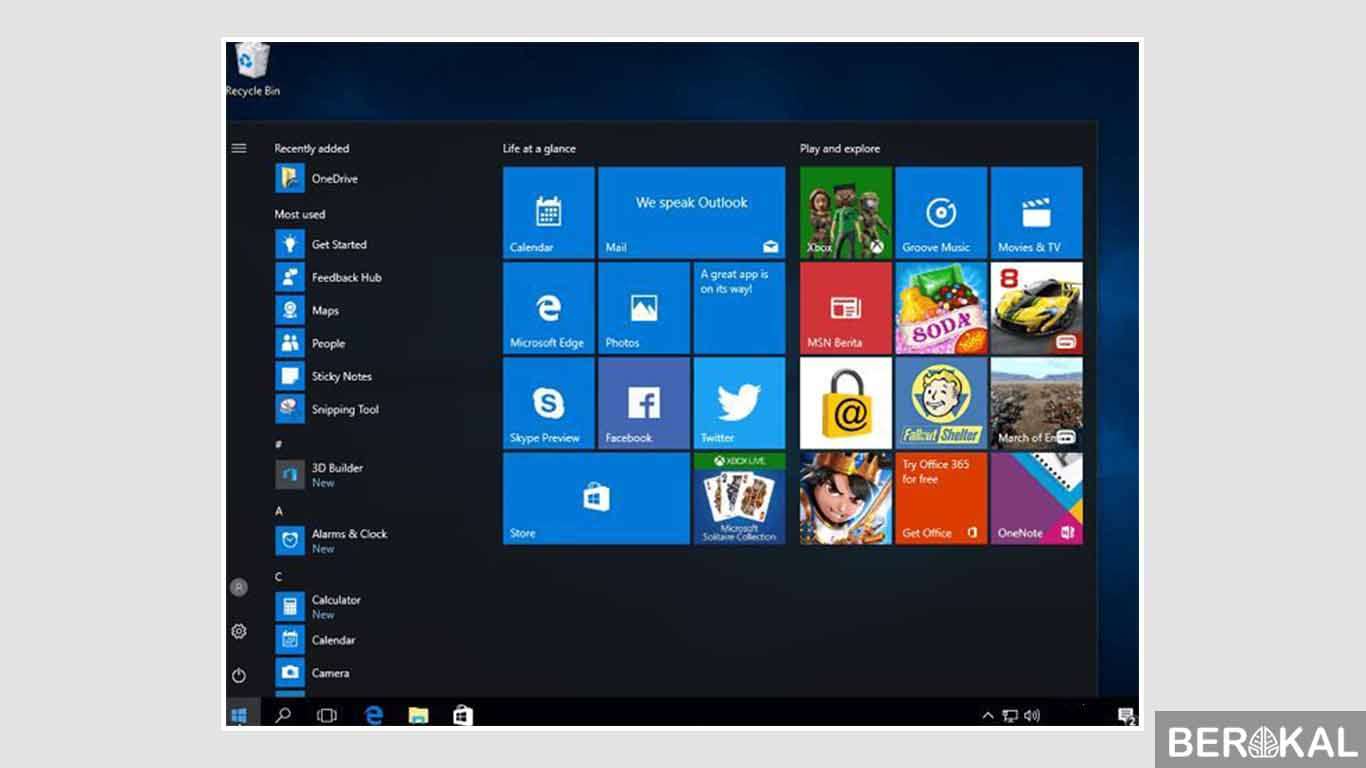Open the Skype Preview tile

click(x=548, y=403)
